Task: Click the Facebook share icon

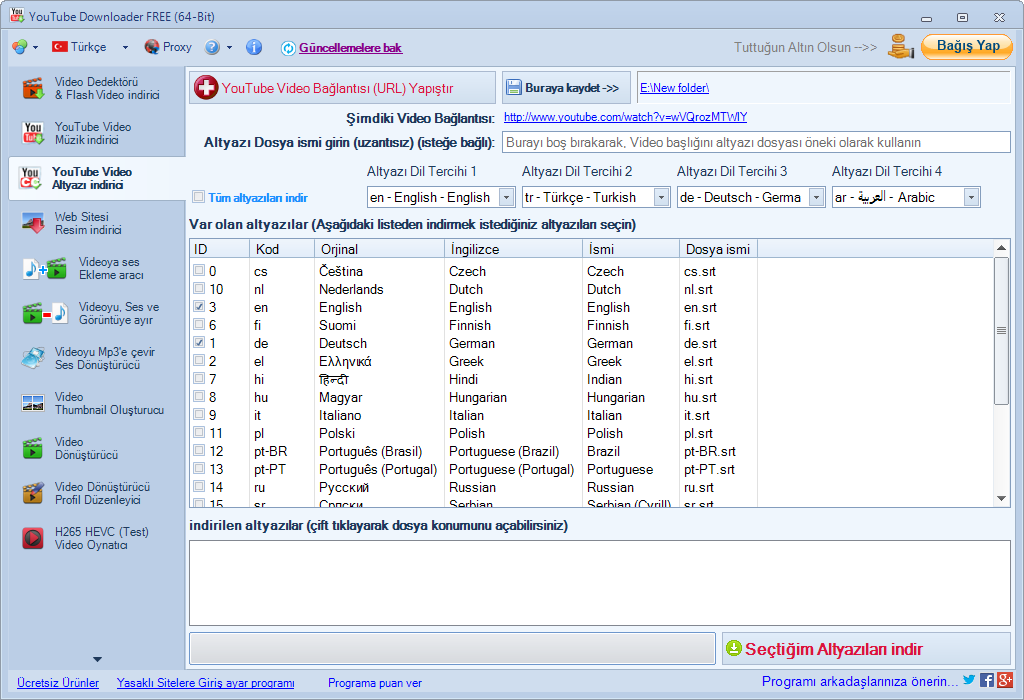Action: pyautogui.click(x=987, y=680)
